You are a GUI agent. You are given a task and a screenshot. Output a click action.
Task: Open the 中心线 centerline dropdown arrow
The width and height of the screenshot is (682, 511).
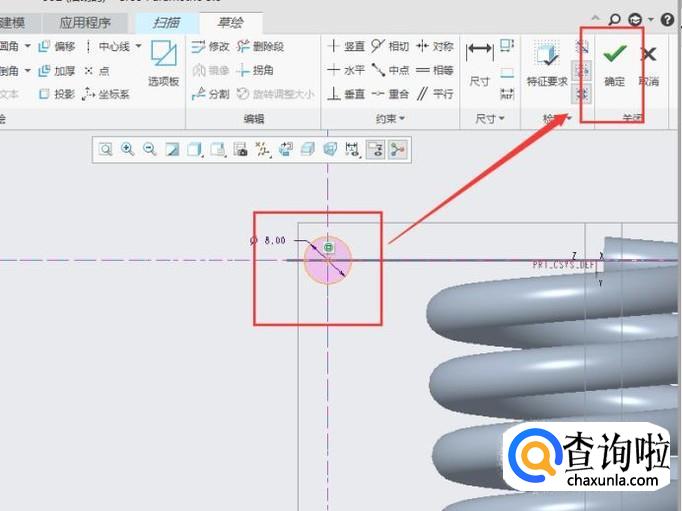coord(138,46)
